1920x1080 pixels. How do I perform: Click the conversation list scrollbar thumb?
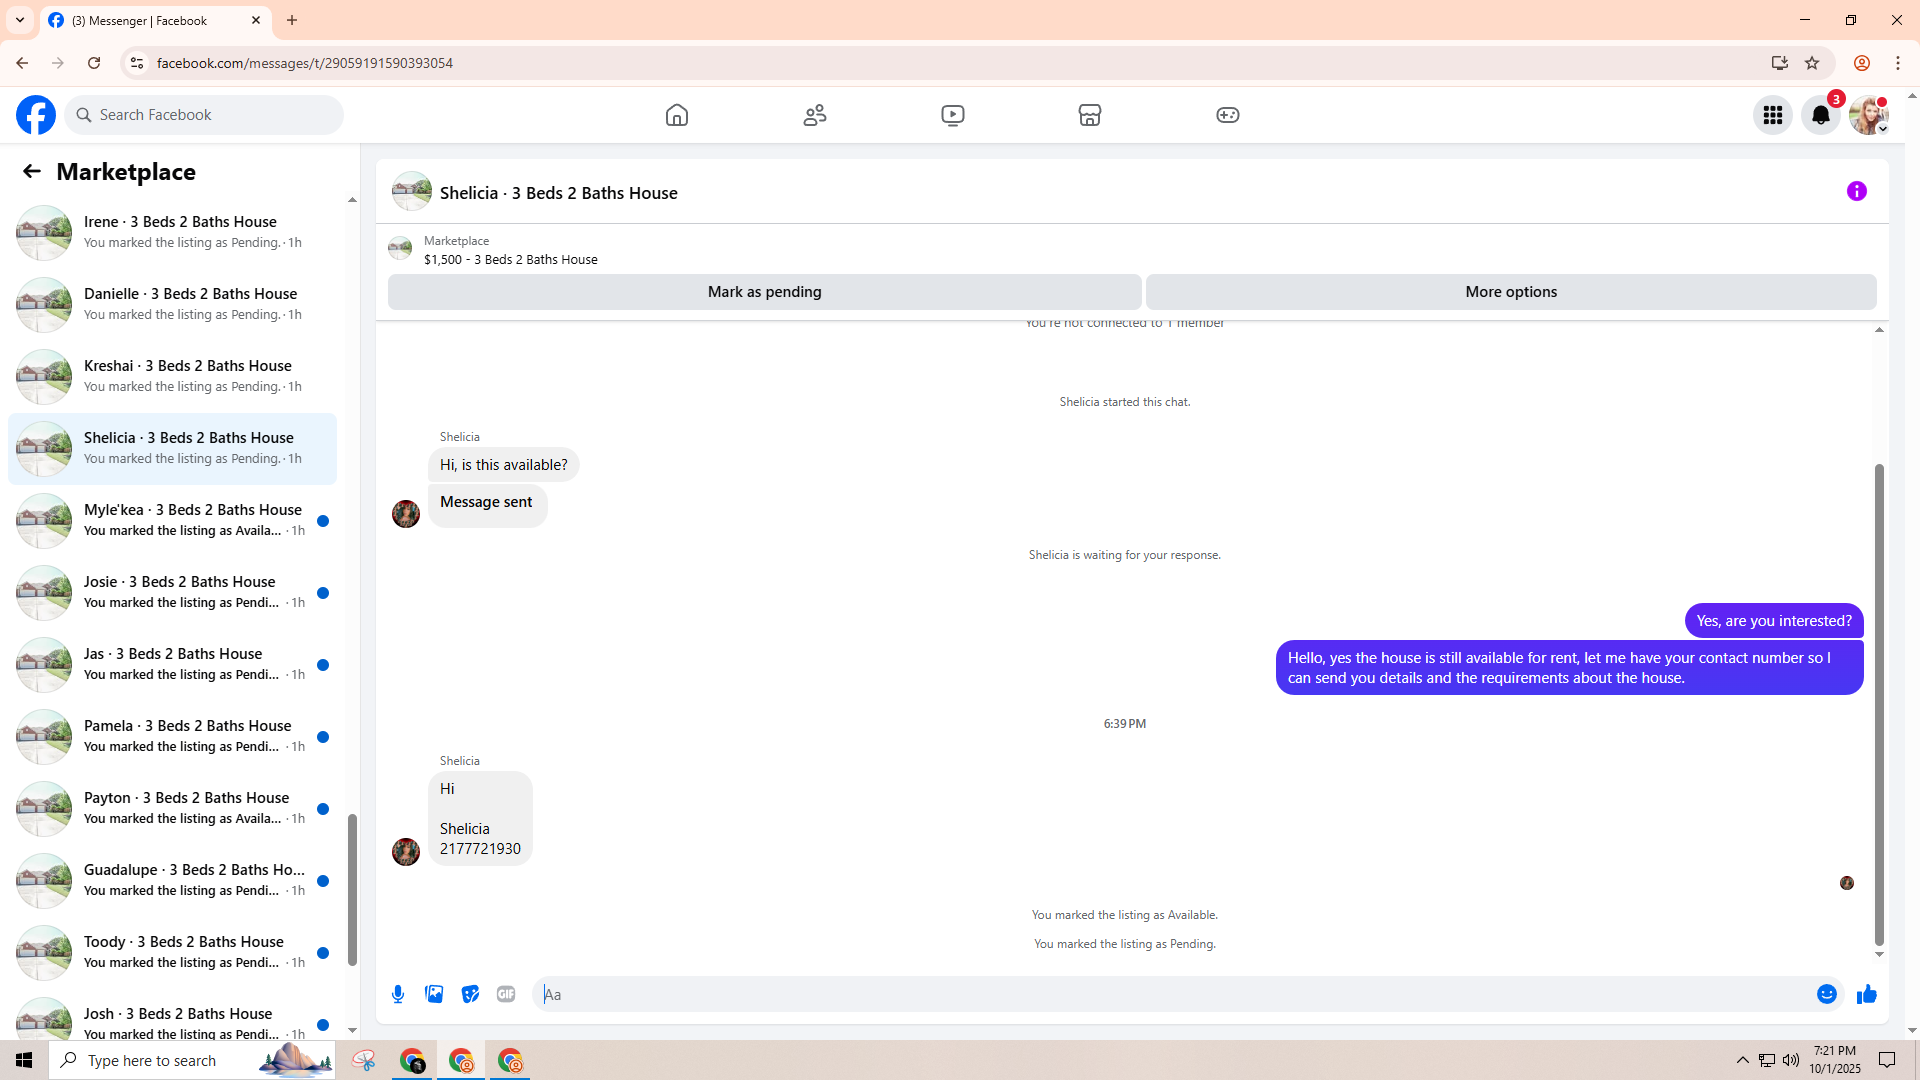pyautogui.click(x=352, y=890)
